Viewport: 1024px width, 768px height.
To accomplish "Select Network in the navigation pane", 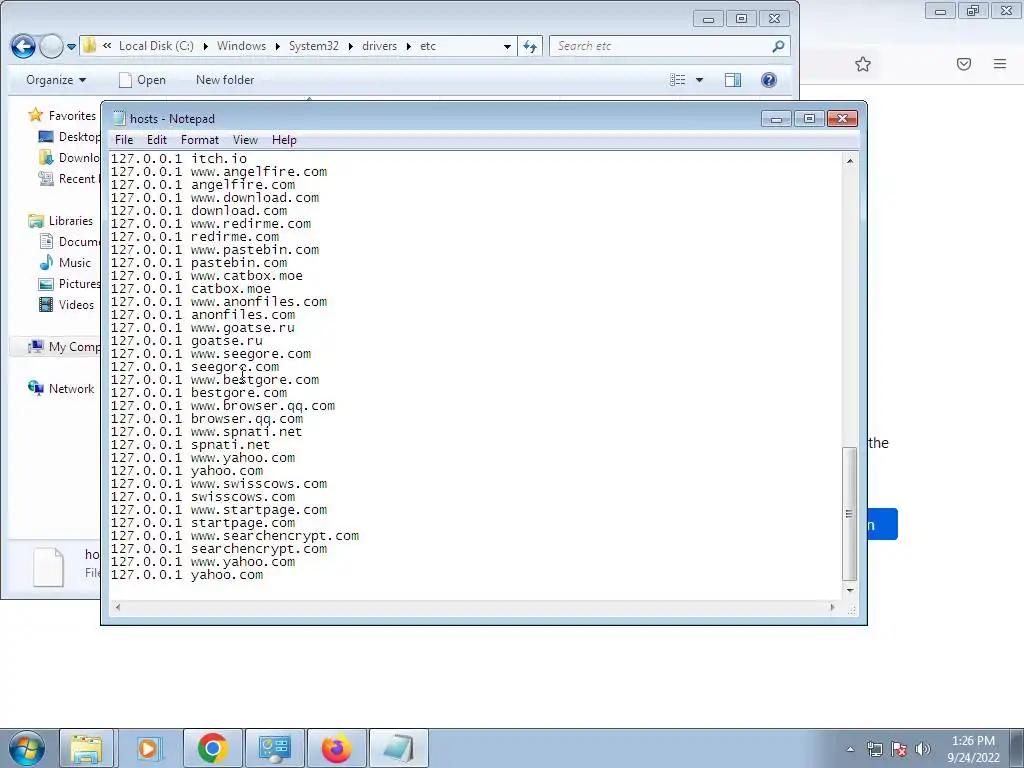I will [61, 389].
